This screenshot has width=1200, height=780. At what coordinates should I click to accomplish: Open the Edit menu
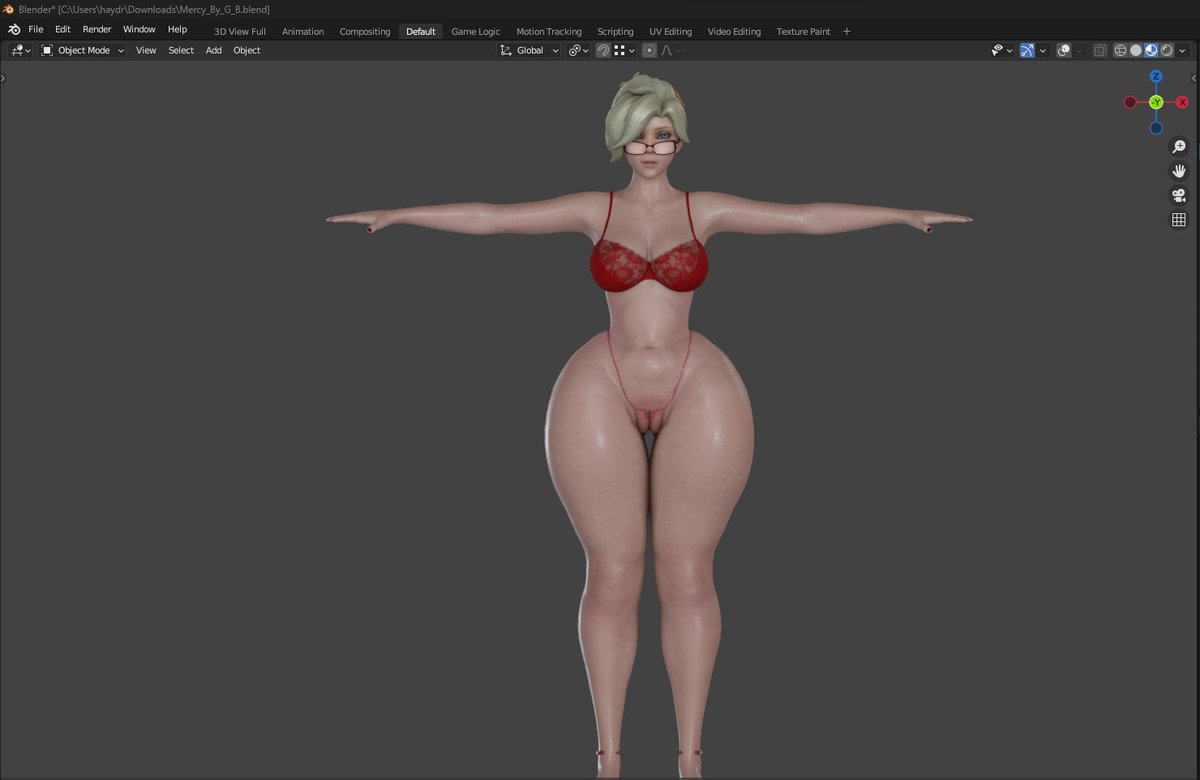(x=62, y=30)
